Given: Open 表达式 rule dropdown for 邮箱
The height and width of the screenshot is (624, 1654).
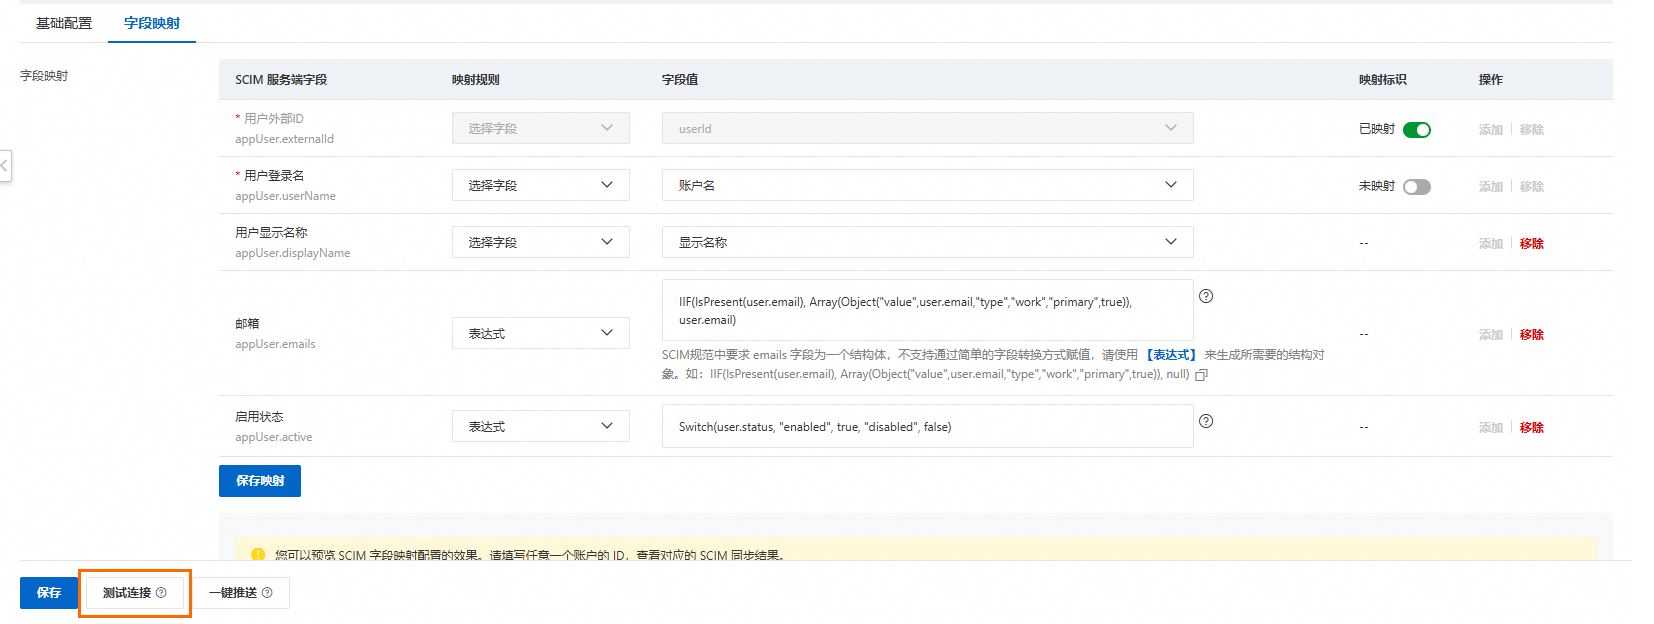Looking at the screenshot, I should coord(541,333).
